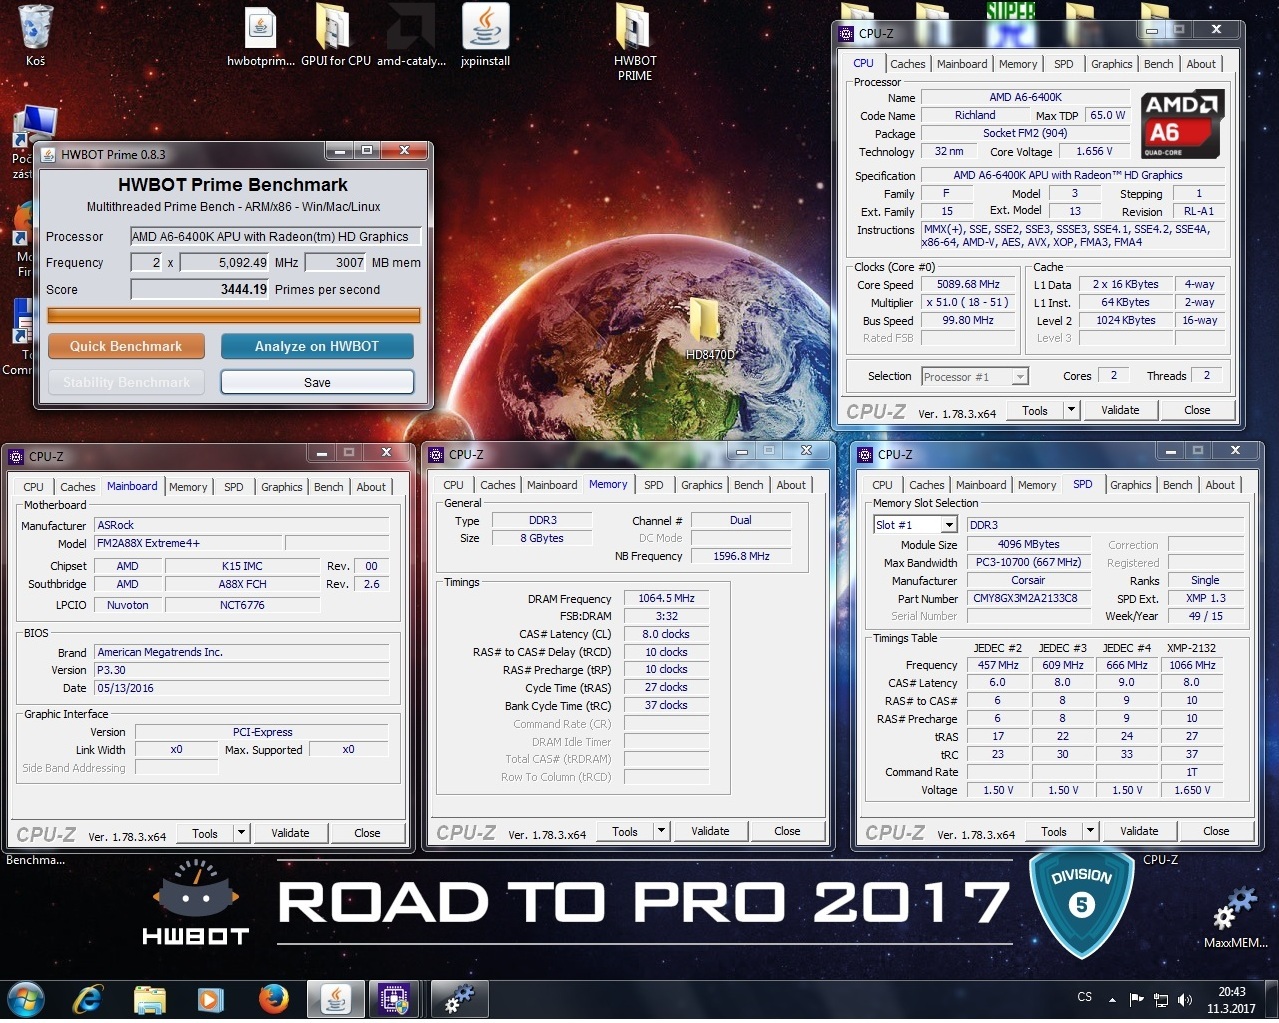Open Graphics tab in top-right CPU-Z

1111,64
